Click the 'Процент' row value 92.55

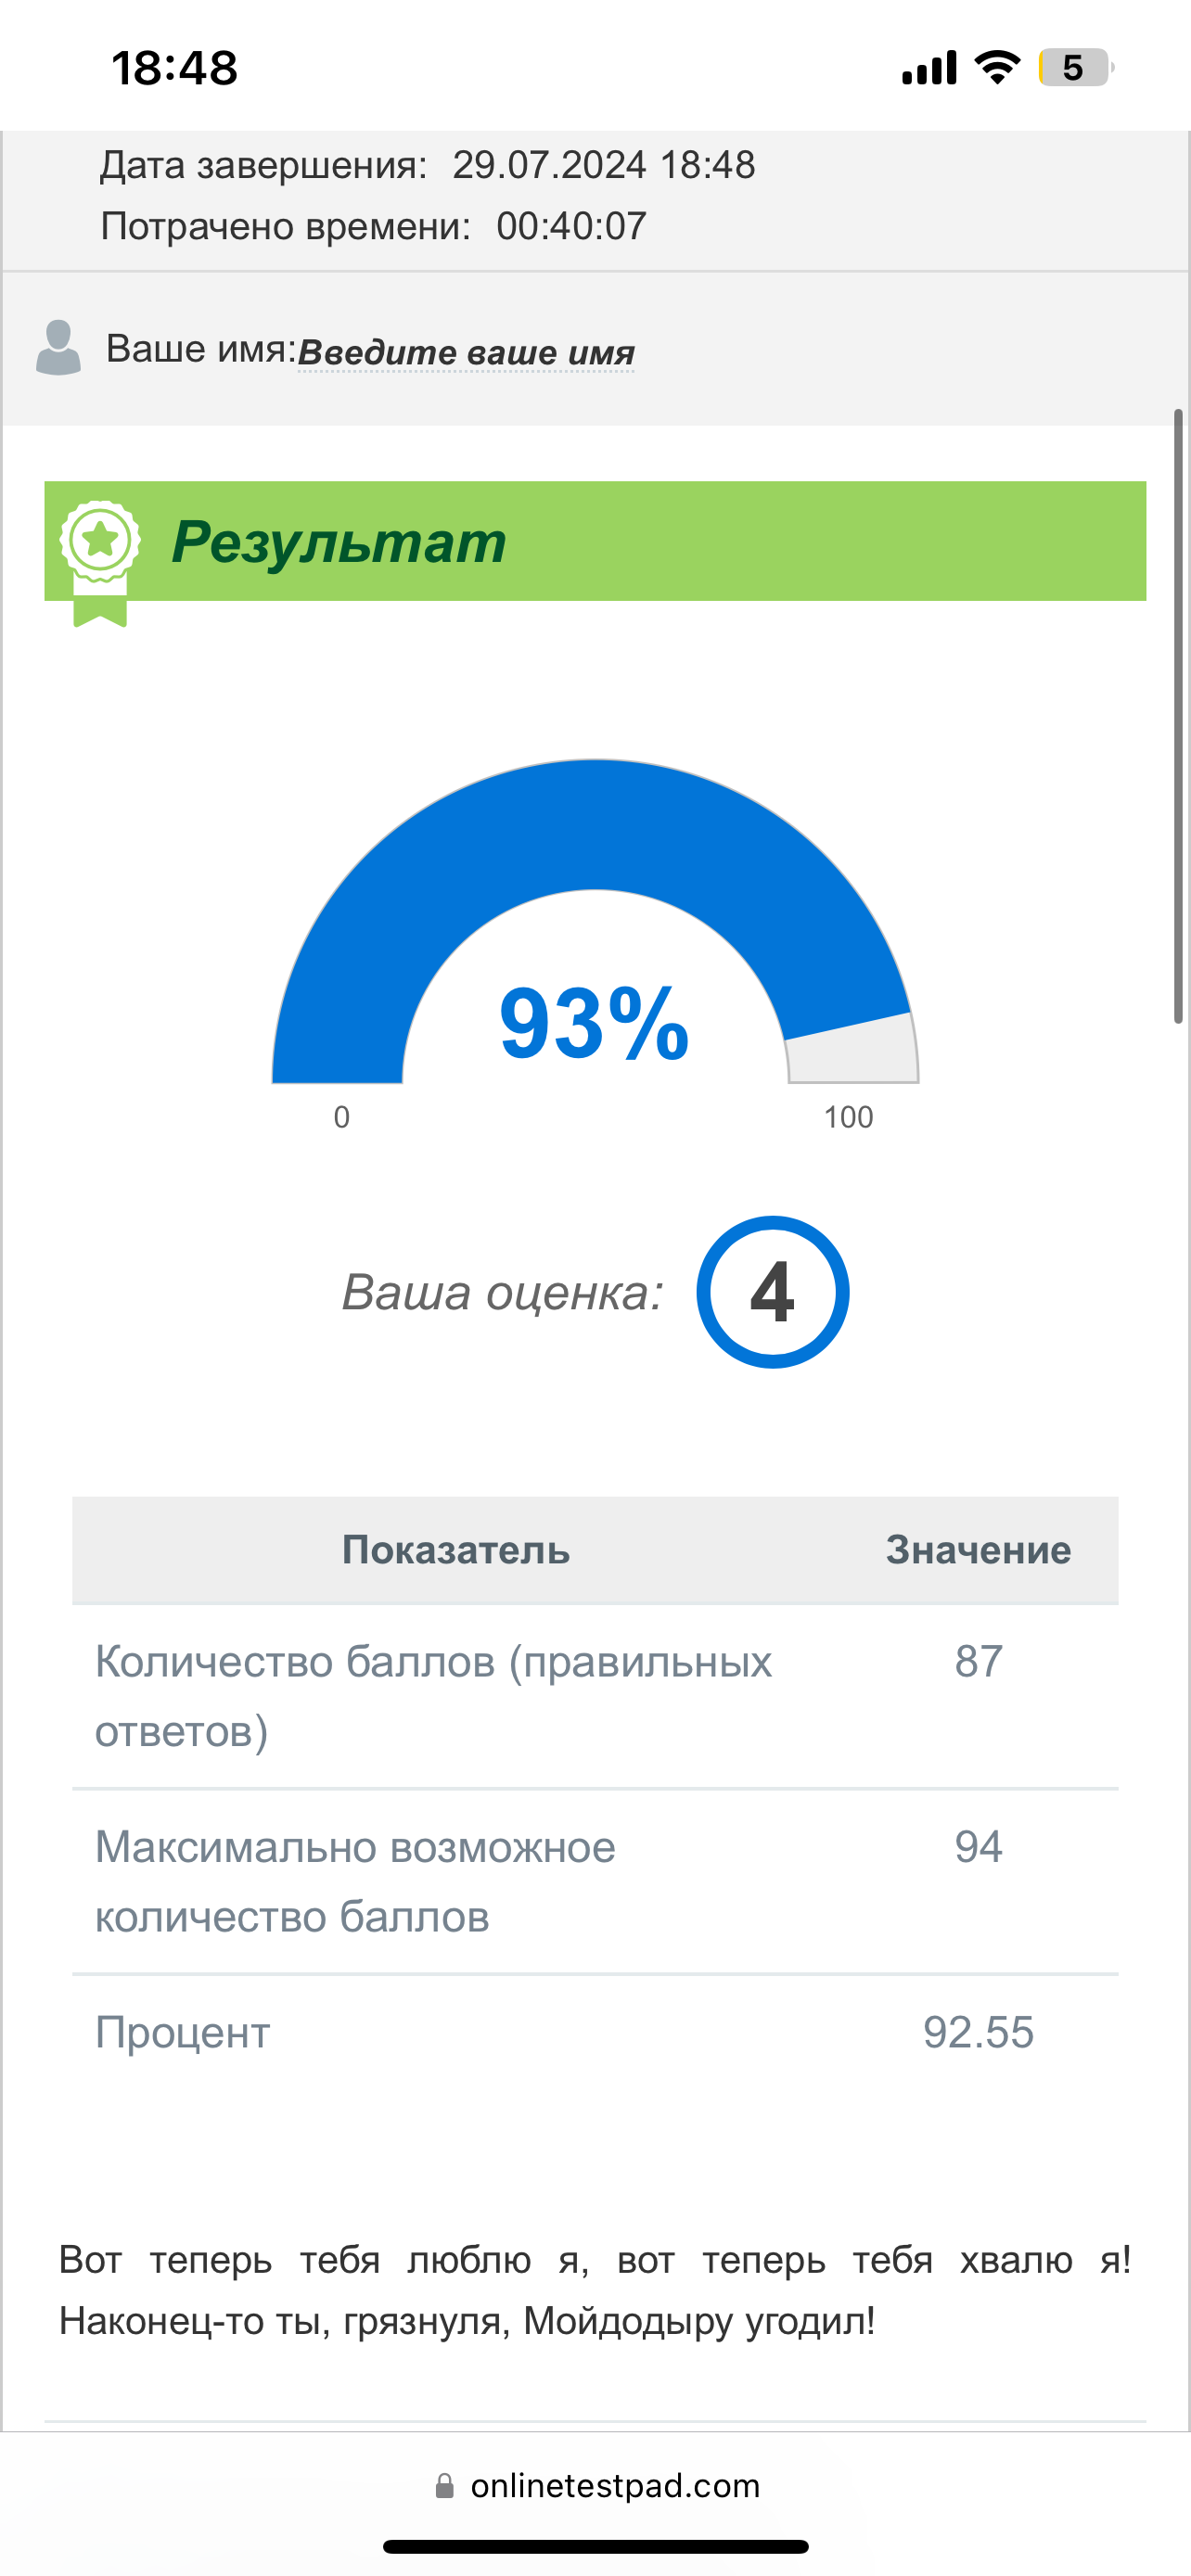click(978, 2033)
